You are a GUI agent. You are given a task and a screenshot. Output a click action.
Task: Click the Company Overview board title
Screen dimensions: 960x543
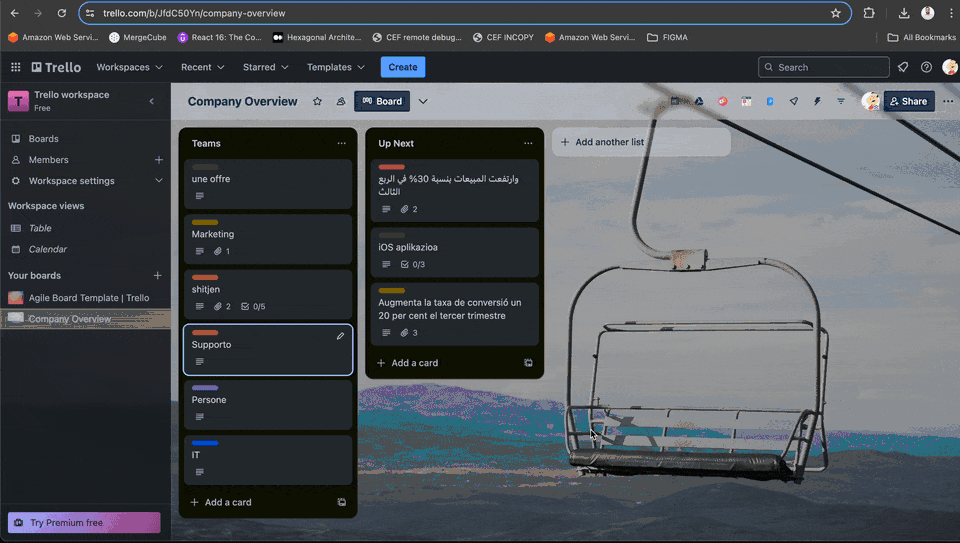[x=242, y=102]
